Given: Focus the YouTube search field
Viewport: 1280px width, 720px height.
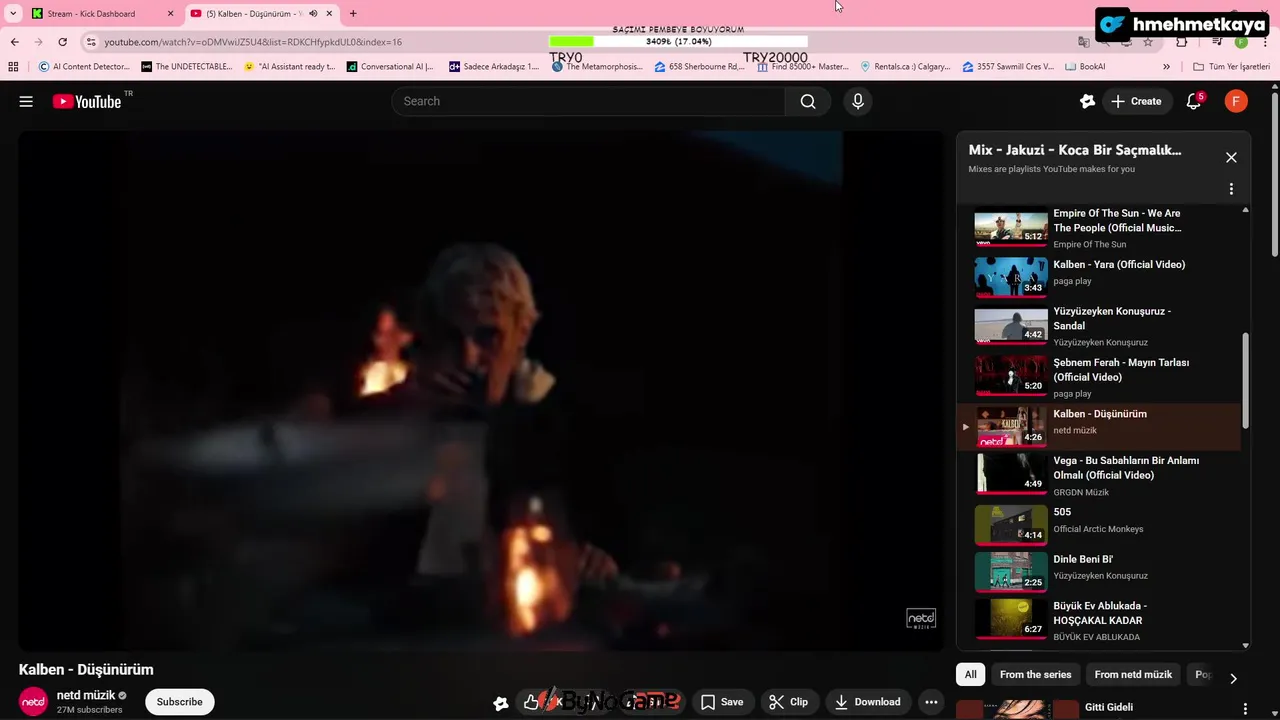Looking at the screenshot, I should pyautogui.click(x=588, y=101).
